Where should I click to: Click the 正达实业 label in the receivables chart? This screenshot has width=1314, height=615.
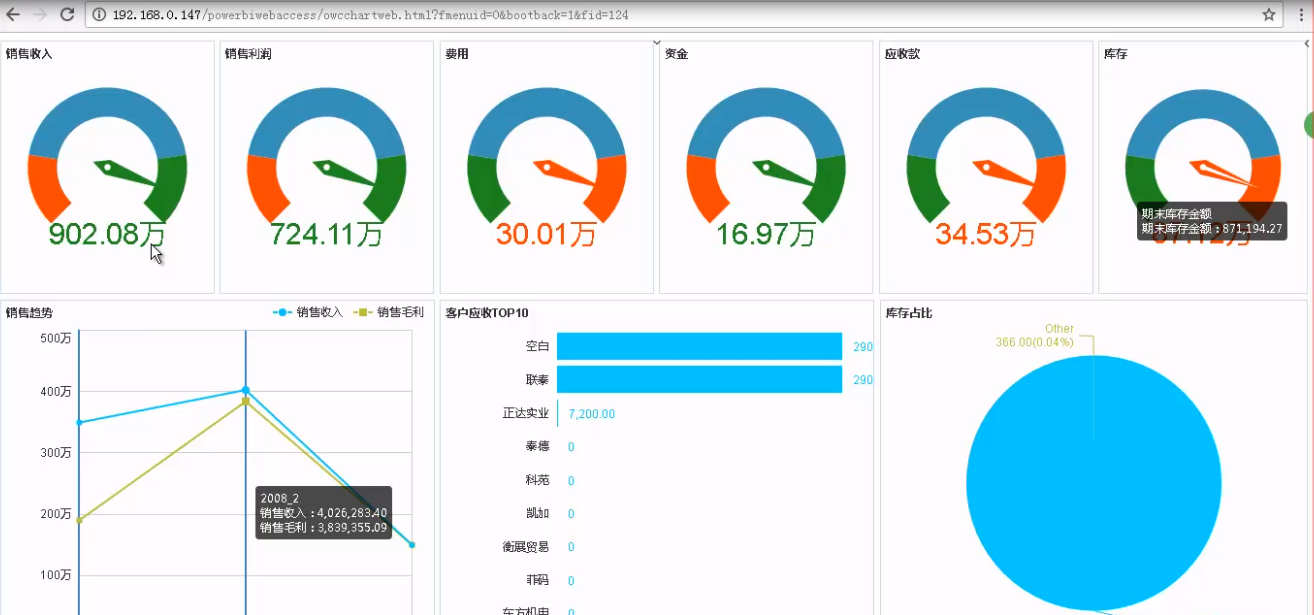pos(528,413)
